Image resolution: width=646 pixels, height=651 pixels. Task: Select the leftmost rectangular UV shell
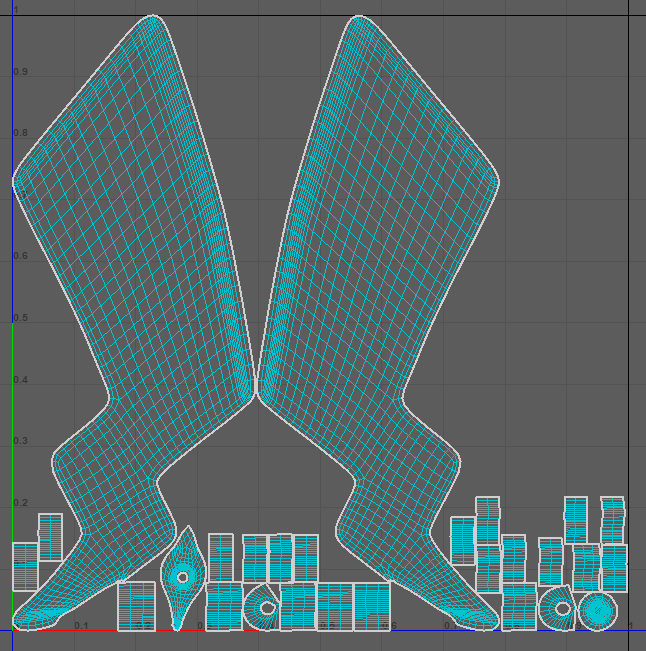click(25, 566)
